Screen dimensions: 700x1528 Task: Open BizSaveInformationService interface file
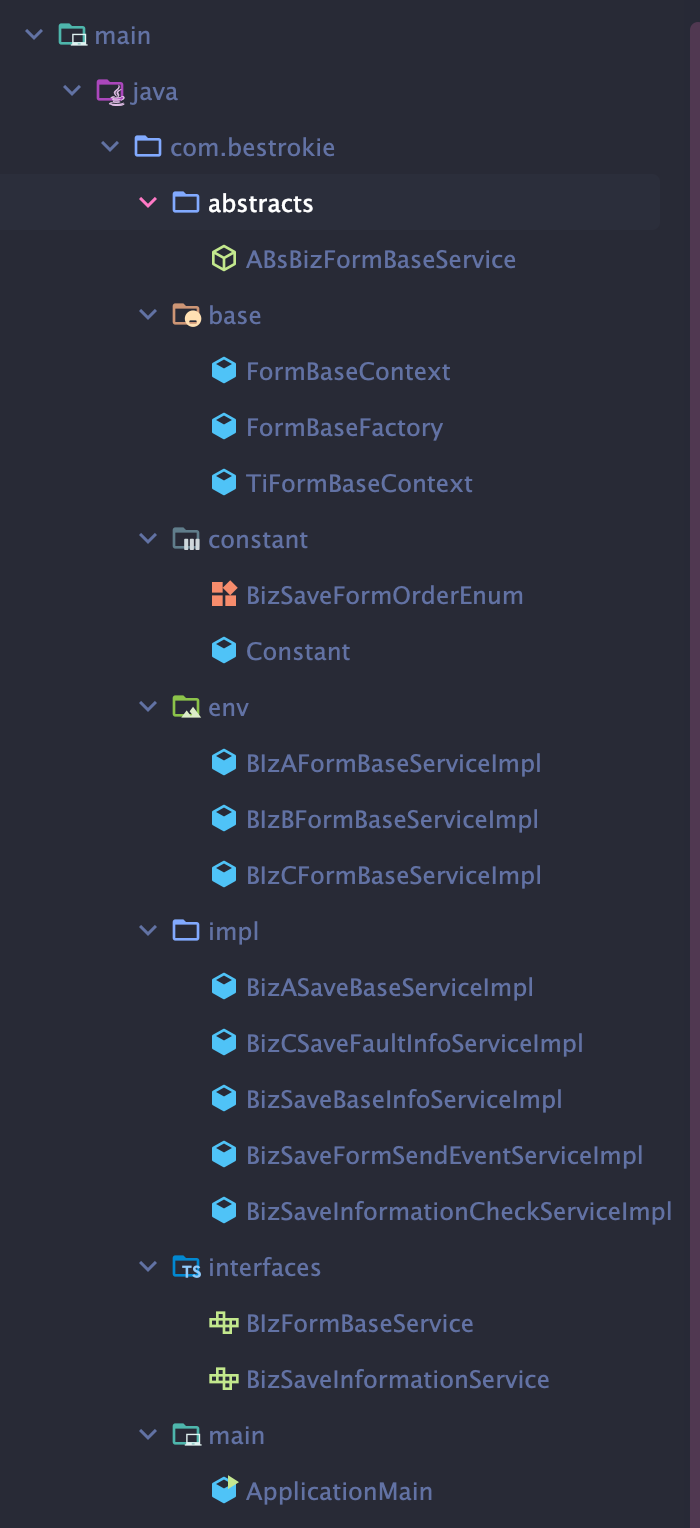398,1380
